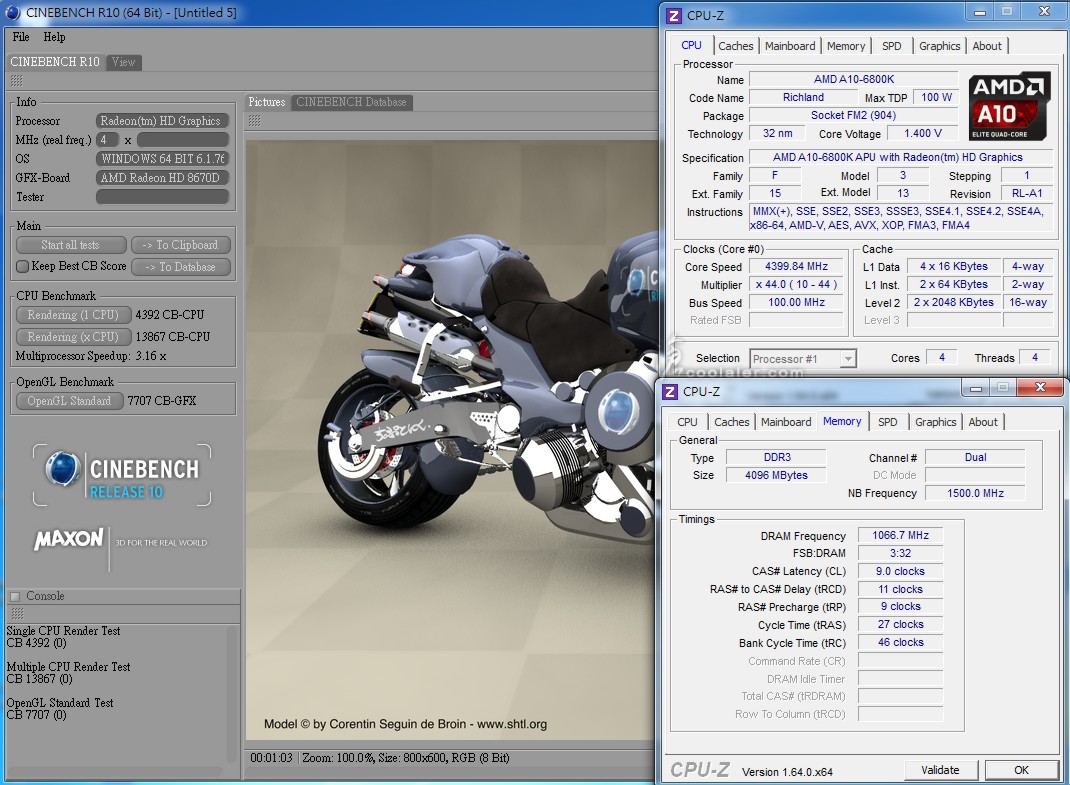Screen dimensions: 1070x785
Task: Click the empty Tester input field
Action: 163,197
